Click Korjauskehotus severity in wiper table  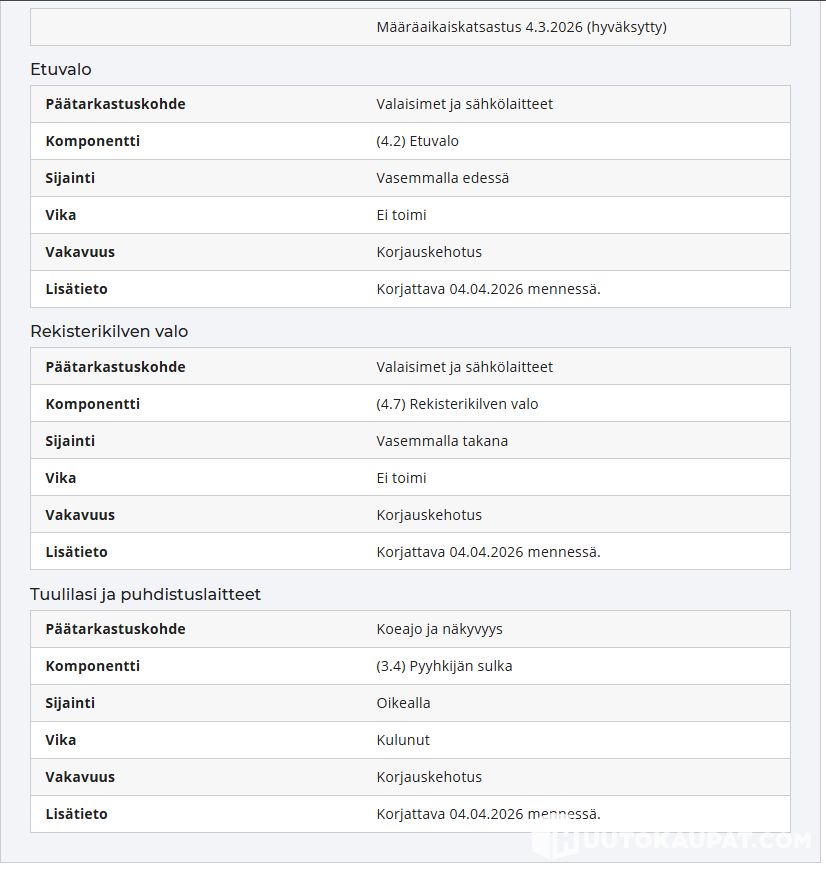pyautogui.click(x=429, y=777)
